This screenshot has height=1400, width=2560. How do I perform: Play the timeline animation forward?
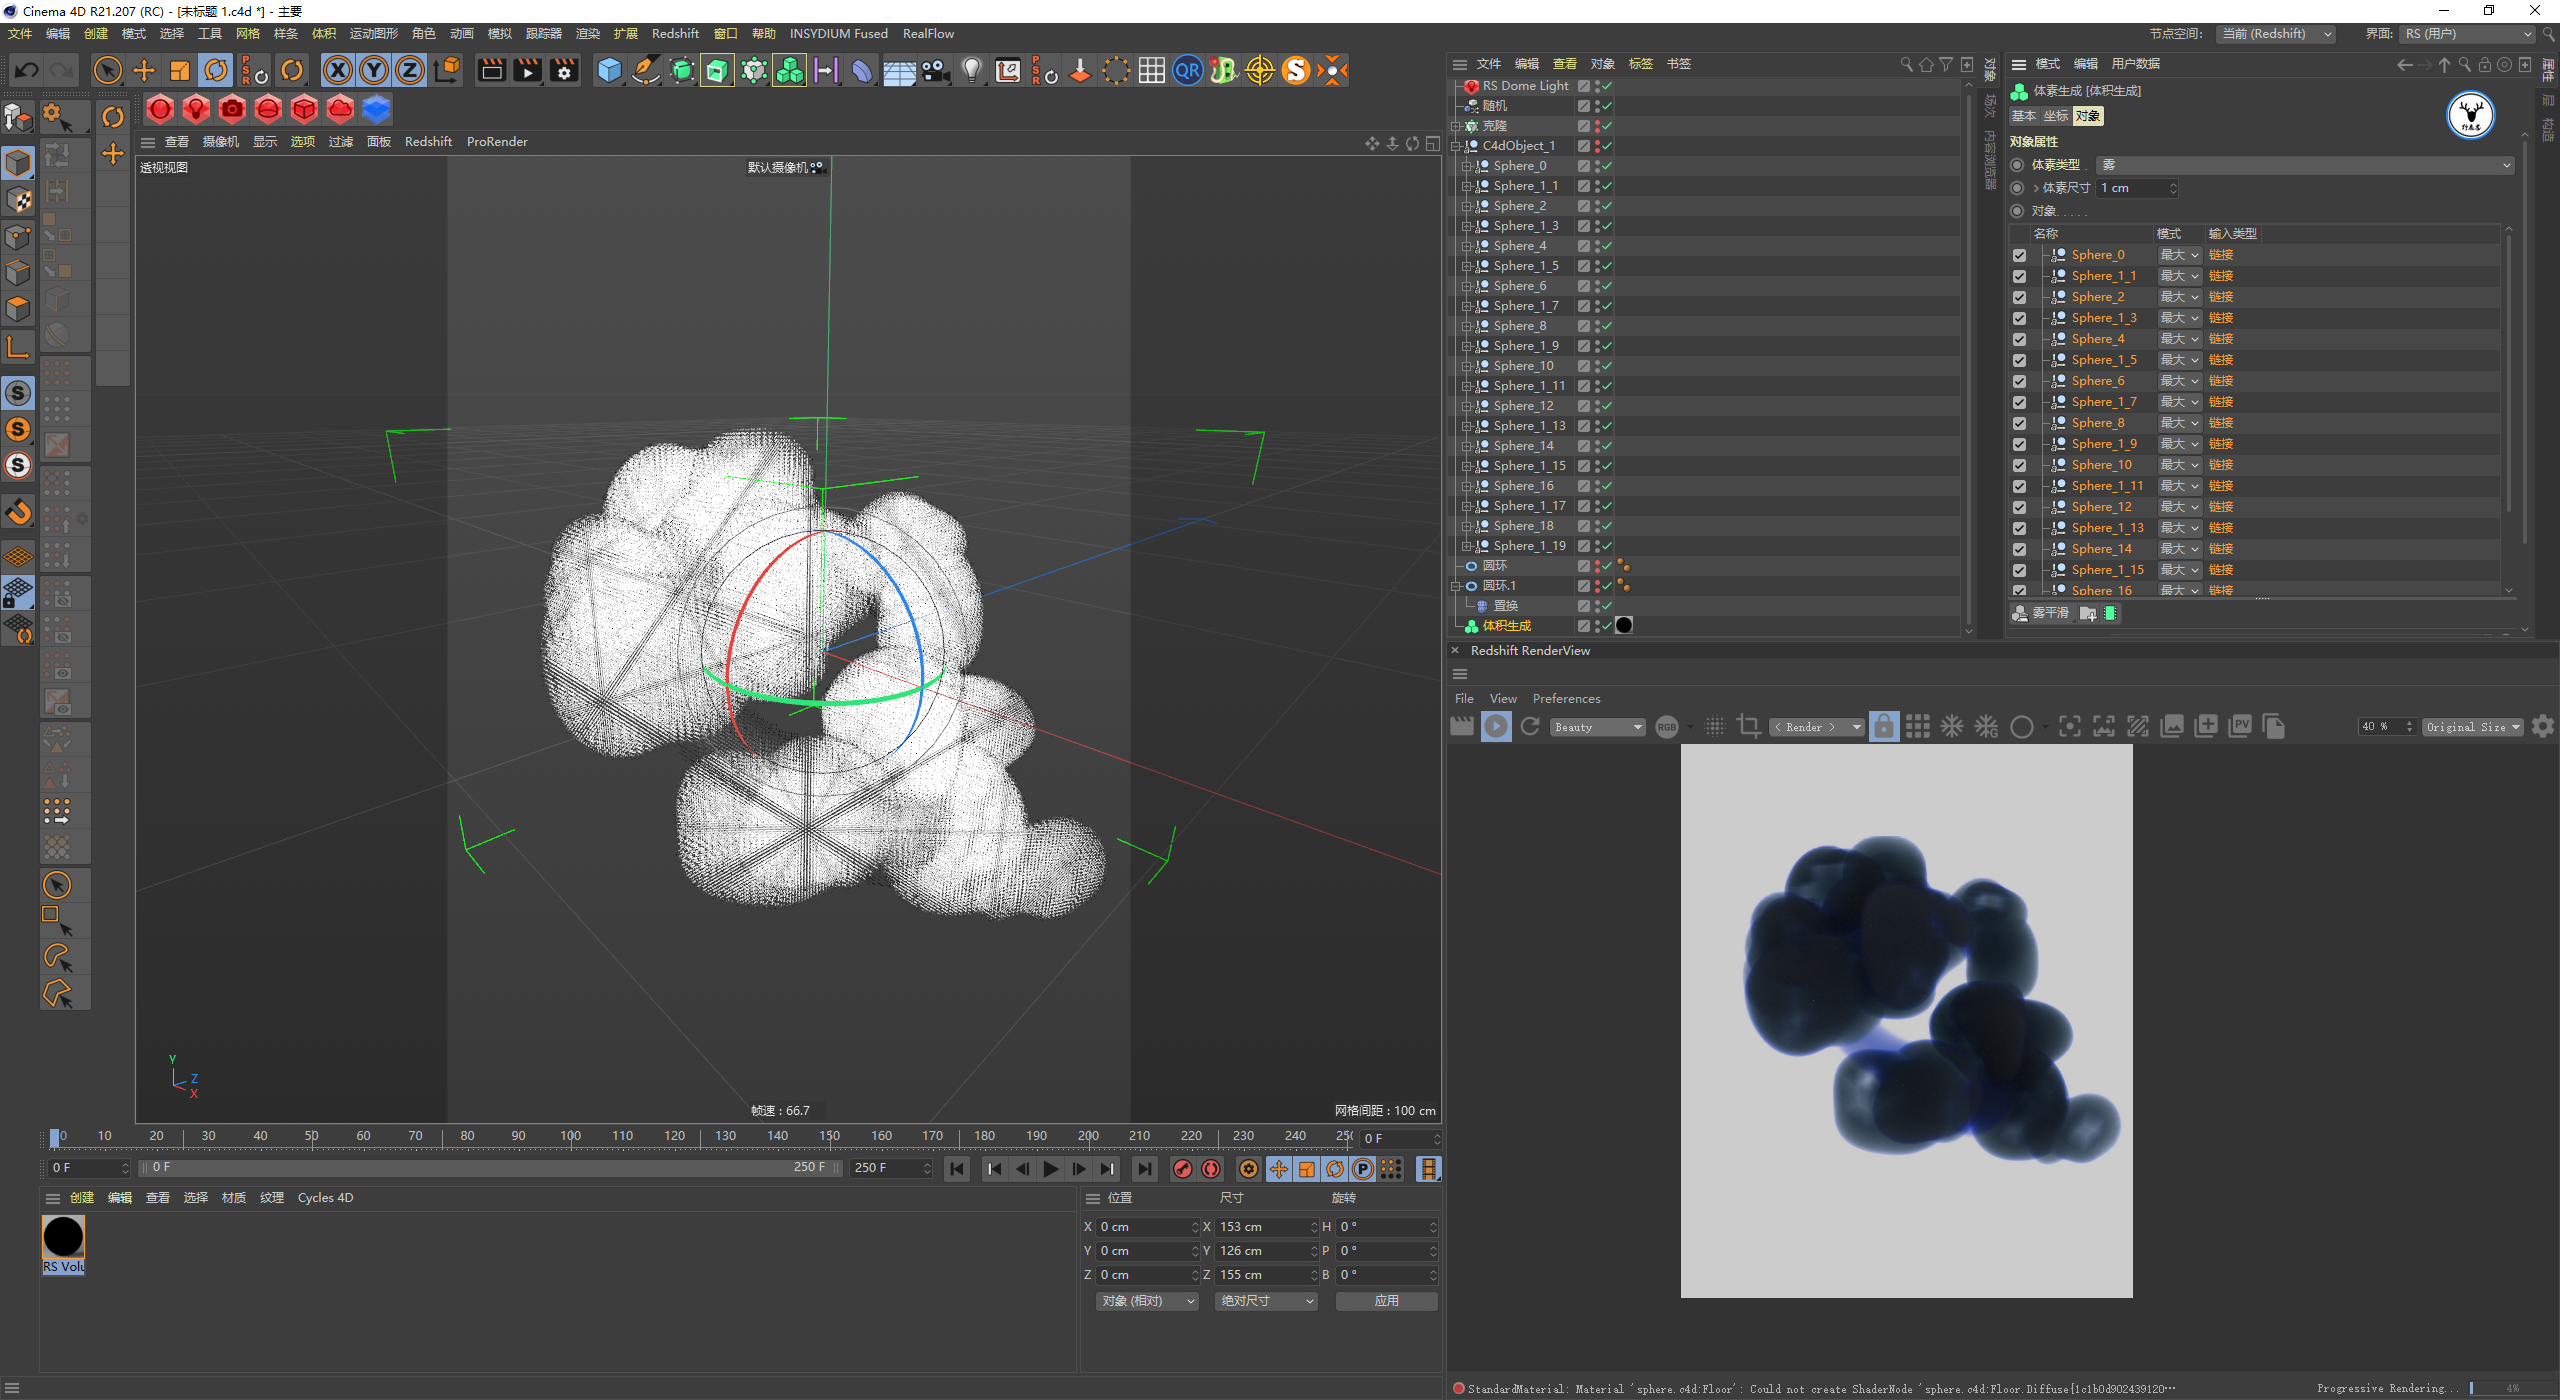point(1050,1169)
